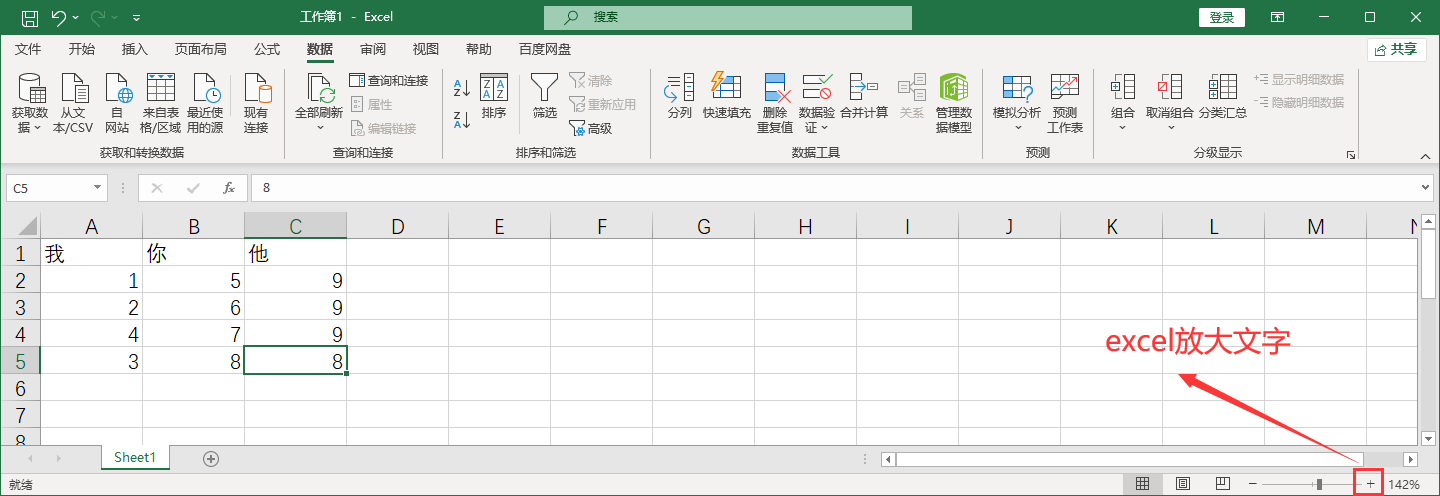The height and width of the screenshot is (496, 1440).
Task: Open the Sort (排序) dialog
Action: (x=494, y=96)
